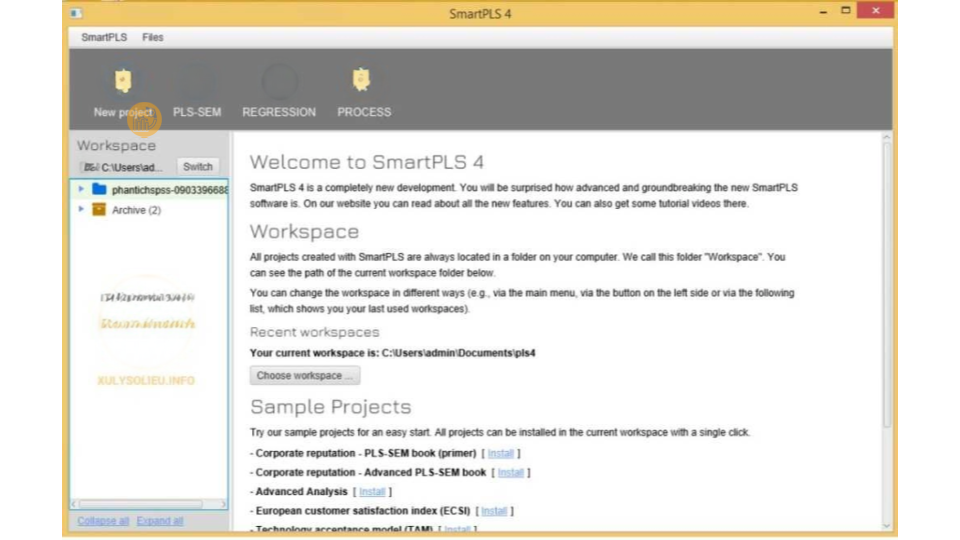Click the SmartPLS title bar app icon

point(76,13)
